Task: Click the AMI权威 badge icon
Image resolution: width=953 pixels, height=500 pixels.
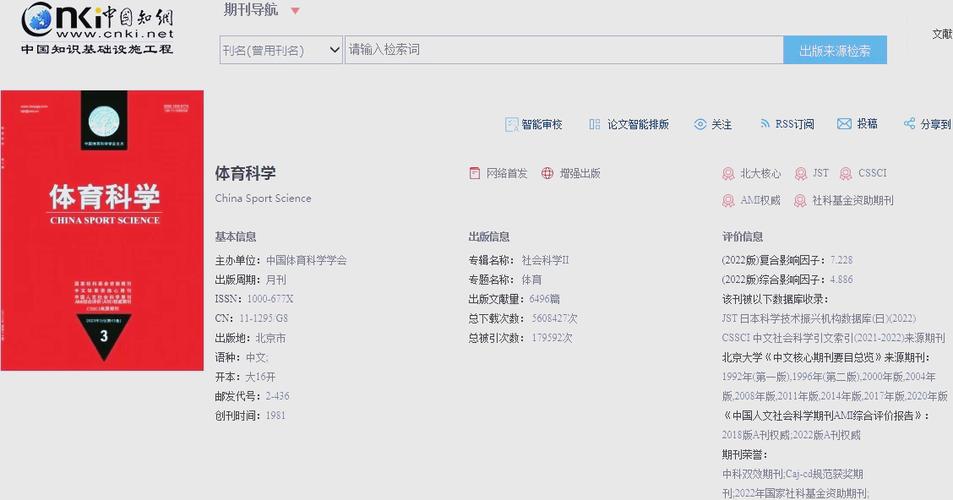Action: point(728,200)
